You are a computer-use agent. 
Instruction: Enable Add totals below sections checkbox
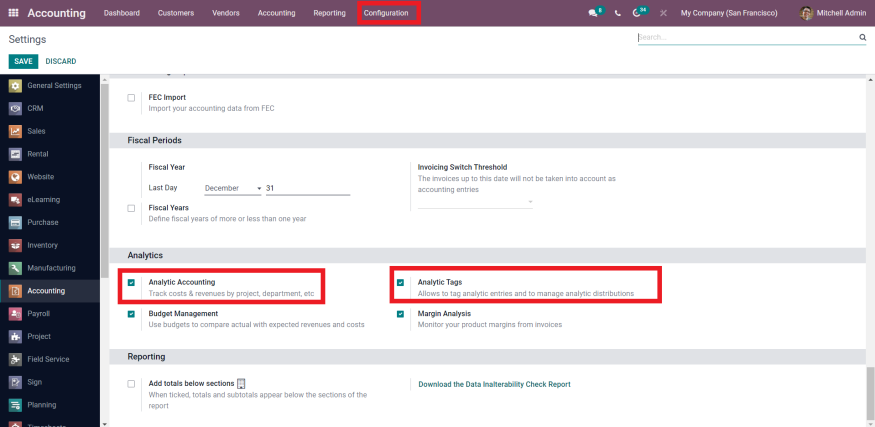pos(131,384)
